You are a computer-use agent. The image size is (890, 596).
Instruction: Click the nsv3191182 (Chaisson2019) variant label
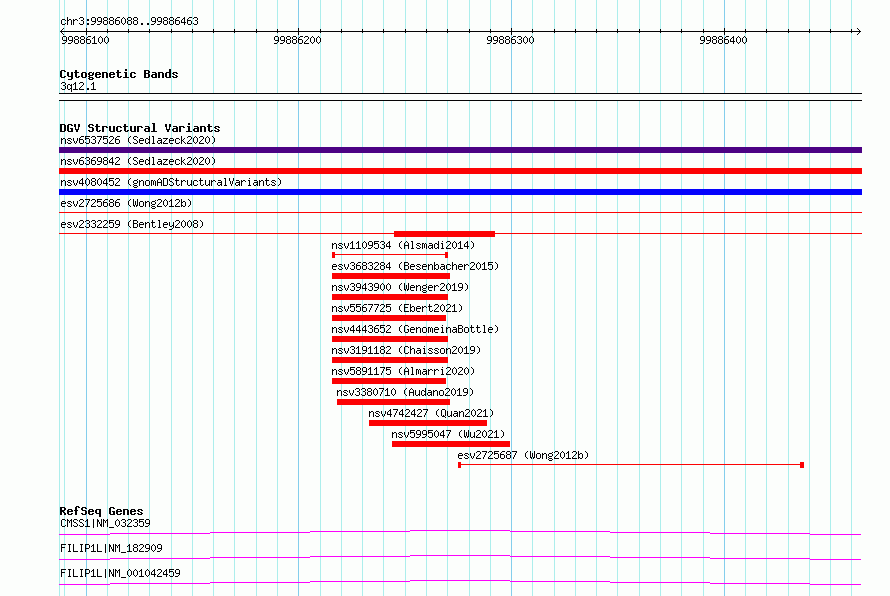406,350
